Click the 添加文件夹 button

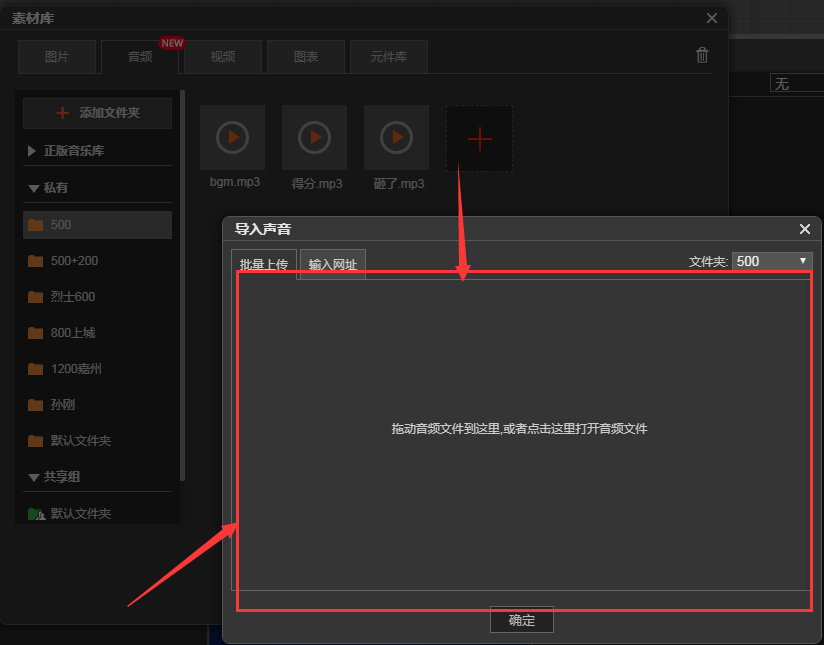click(97, 113)
